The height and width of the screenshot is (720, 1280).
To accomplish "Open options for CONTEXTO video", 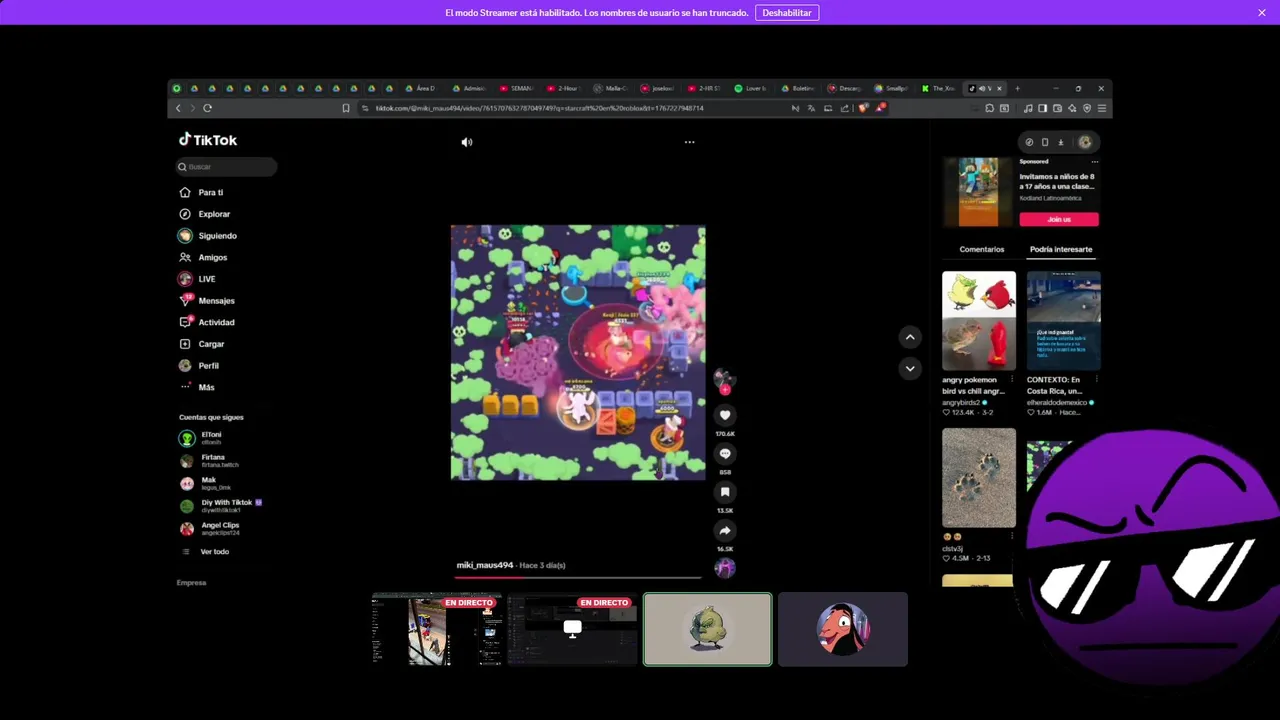I will tap(1097, 380).
